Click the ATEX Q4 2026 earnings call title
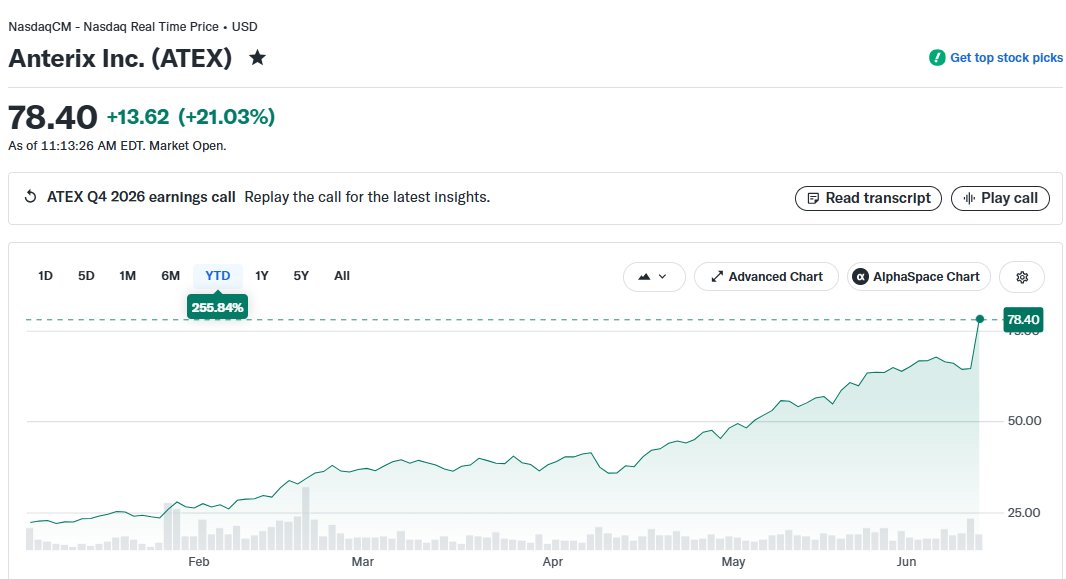The height and width of the screenshot is (579, 1066). [x=141, y=197]
